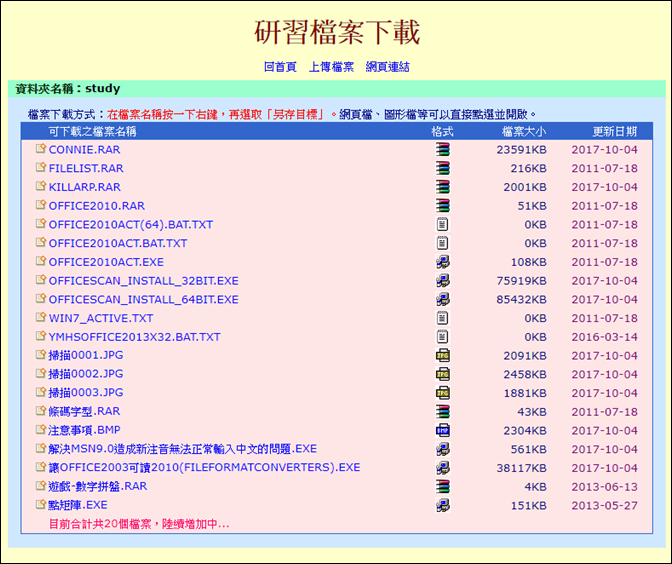Click text icon in OFFICE2010ACT.BAT.TXT row
The image size is (672, 564).
[443, 243]
